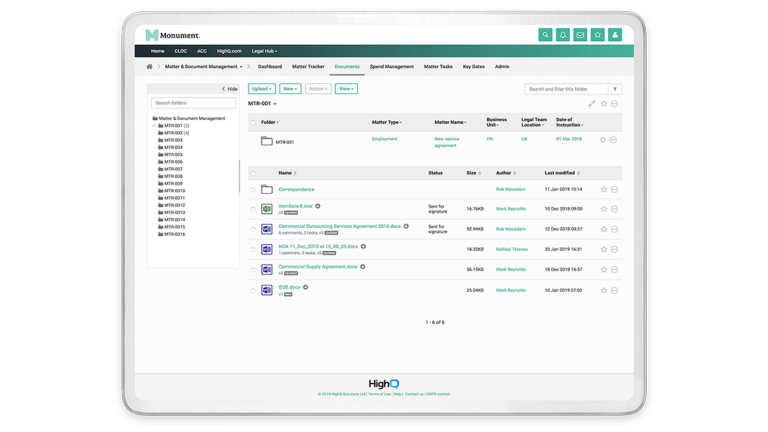Tick Commercial Outsourcing Services Agreement checkbox
The width and height of the screenshot is (768, 432).
pyautogui.click(x=253, y=230)
